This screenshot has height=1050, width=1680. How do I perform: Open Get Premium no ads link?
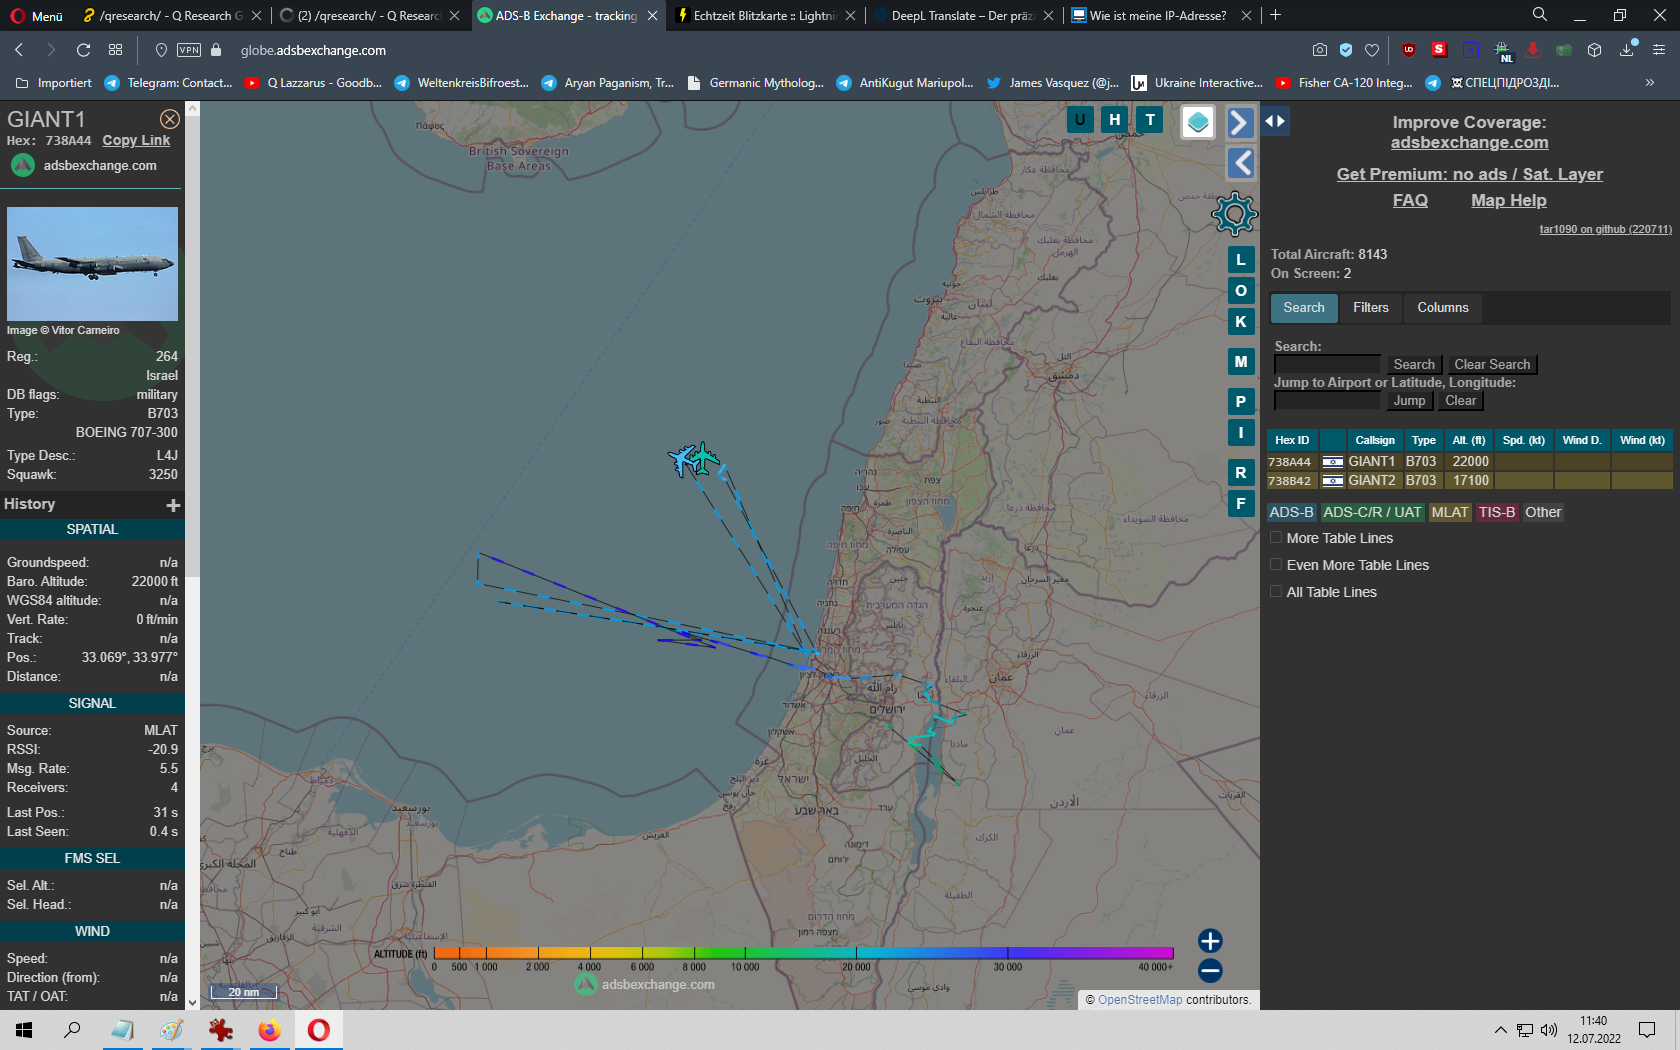[1469, 175]
